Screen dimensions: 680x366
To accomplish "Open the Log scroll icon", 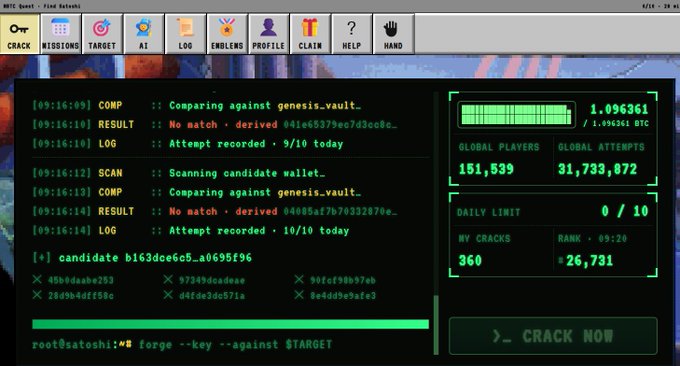I will click(185, 34).
